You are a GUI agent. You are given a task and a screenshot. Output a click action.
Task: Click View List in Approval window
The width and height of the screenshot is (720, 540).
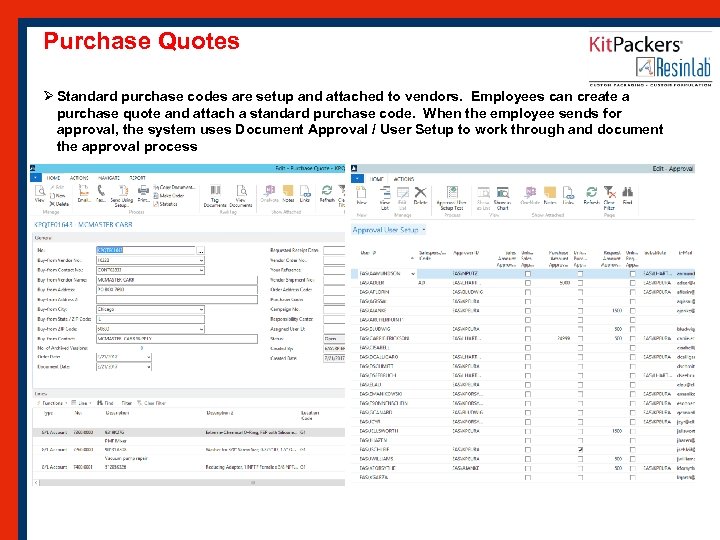pyautogui.click(x=385, y=197)
